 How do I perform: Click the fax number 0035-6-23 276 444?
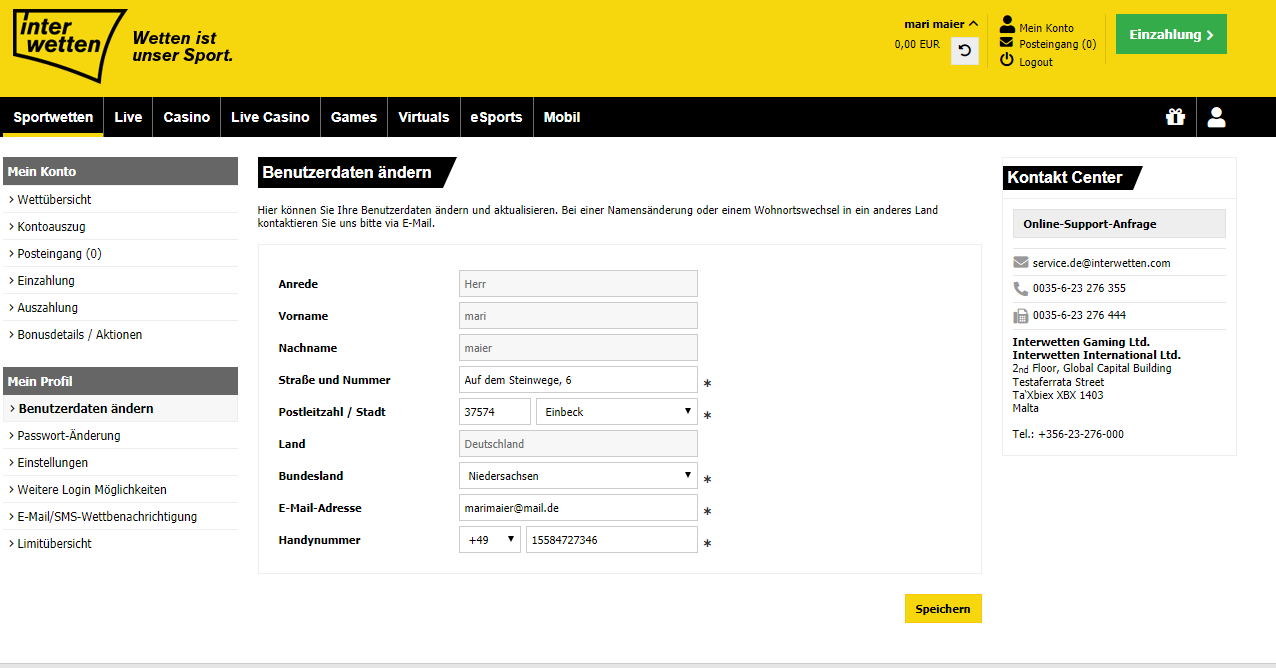[1079, 315]
